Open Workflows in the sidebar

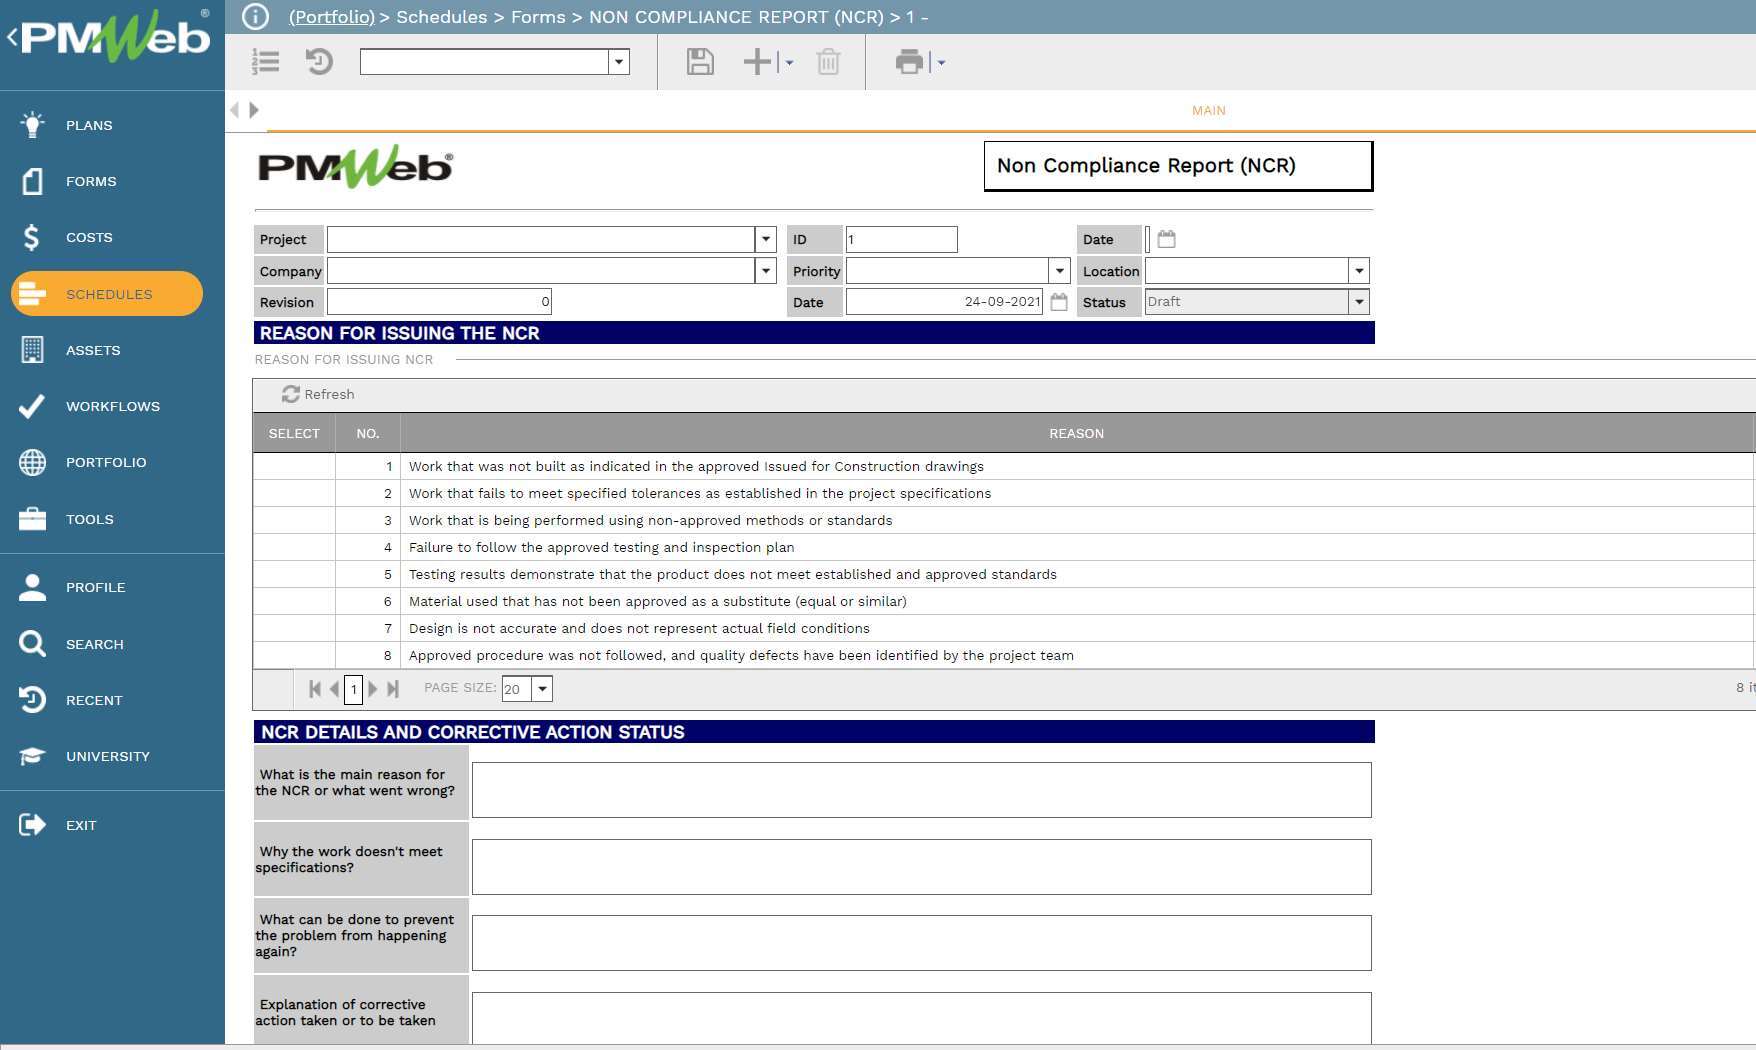(112, 406)
